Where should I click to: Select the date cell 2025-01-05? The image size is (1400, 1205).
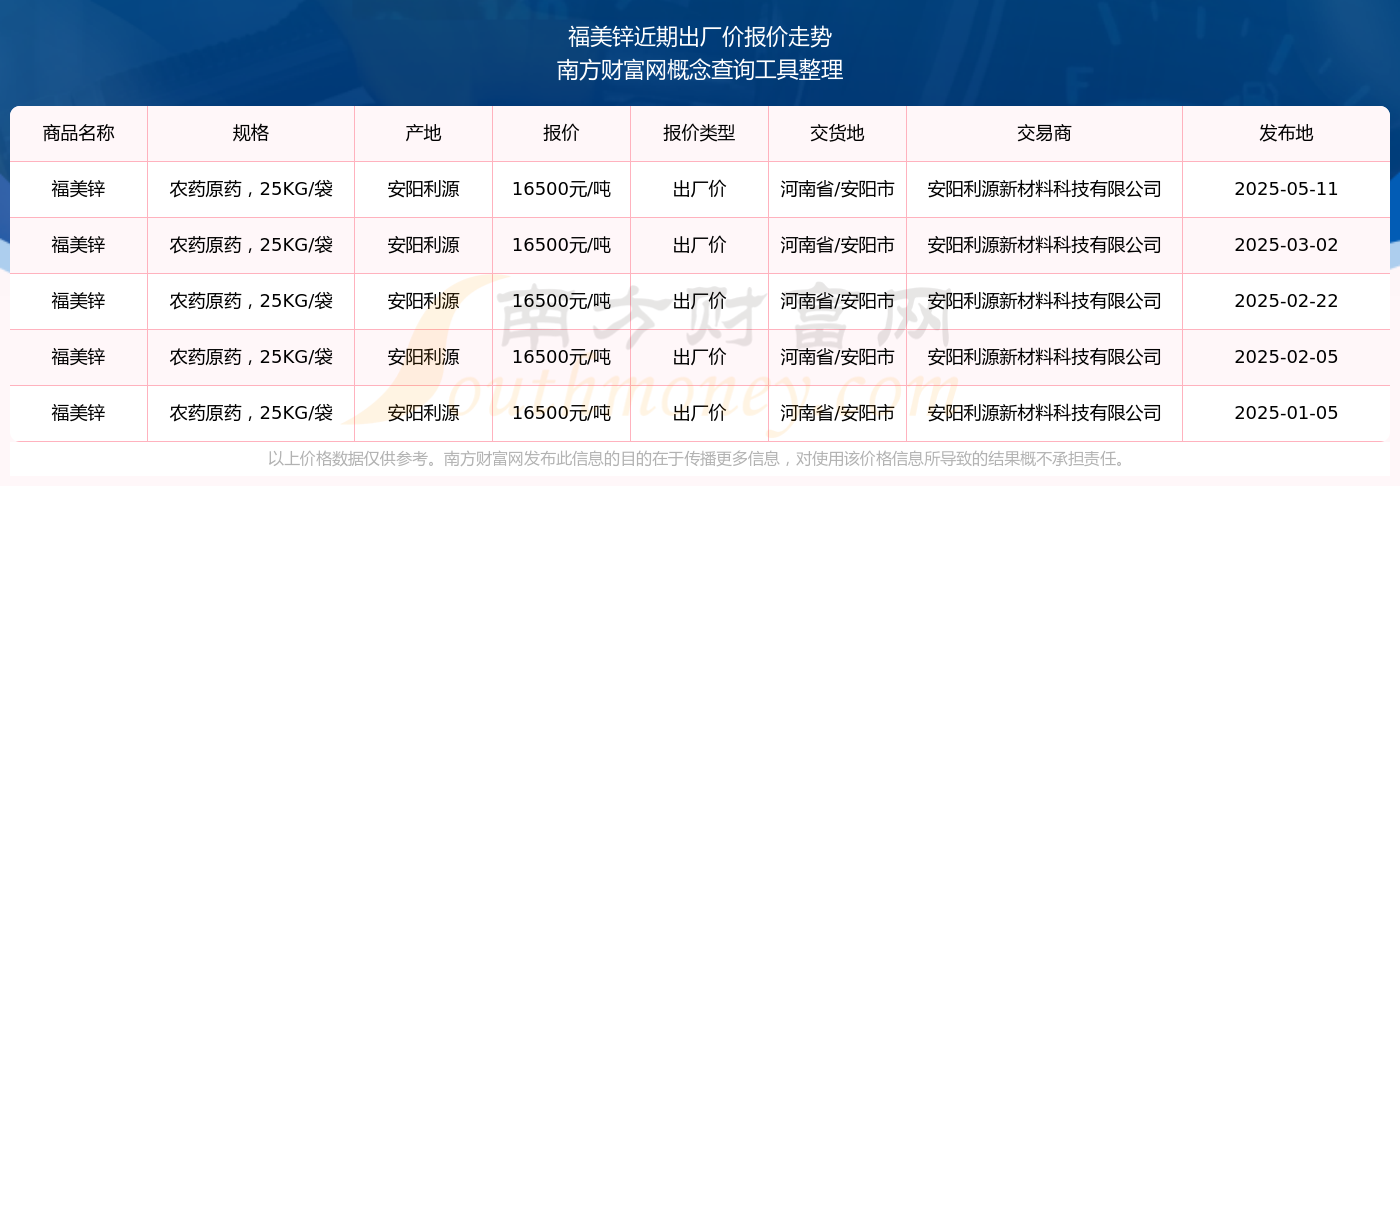(x=1287, y=414)
